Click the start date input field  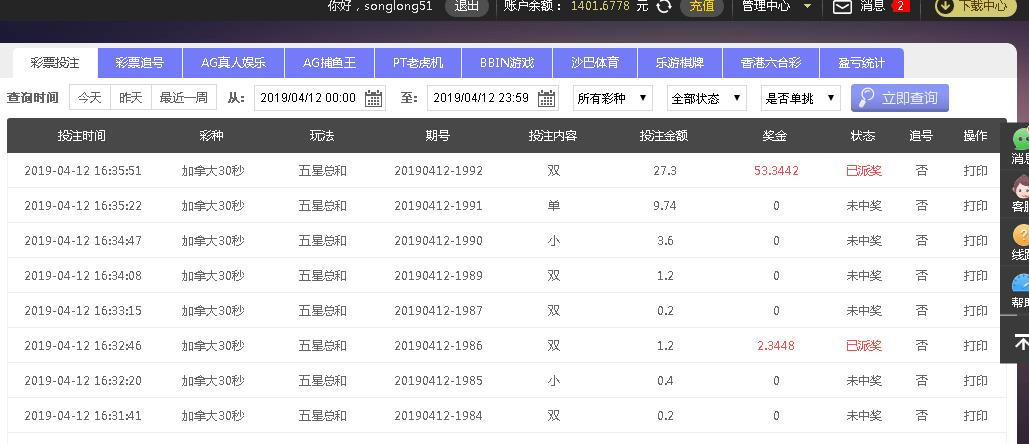pyautogui.click(x=308, y=98)
